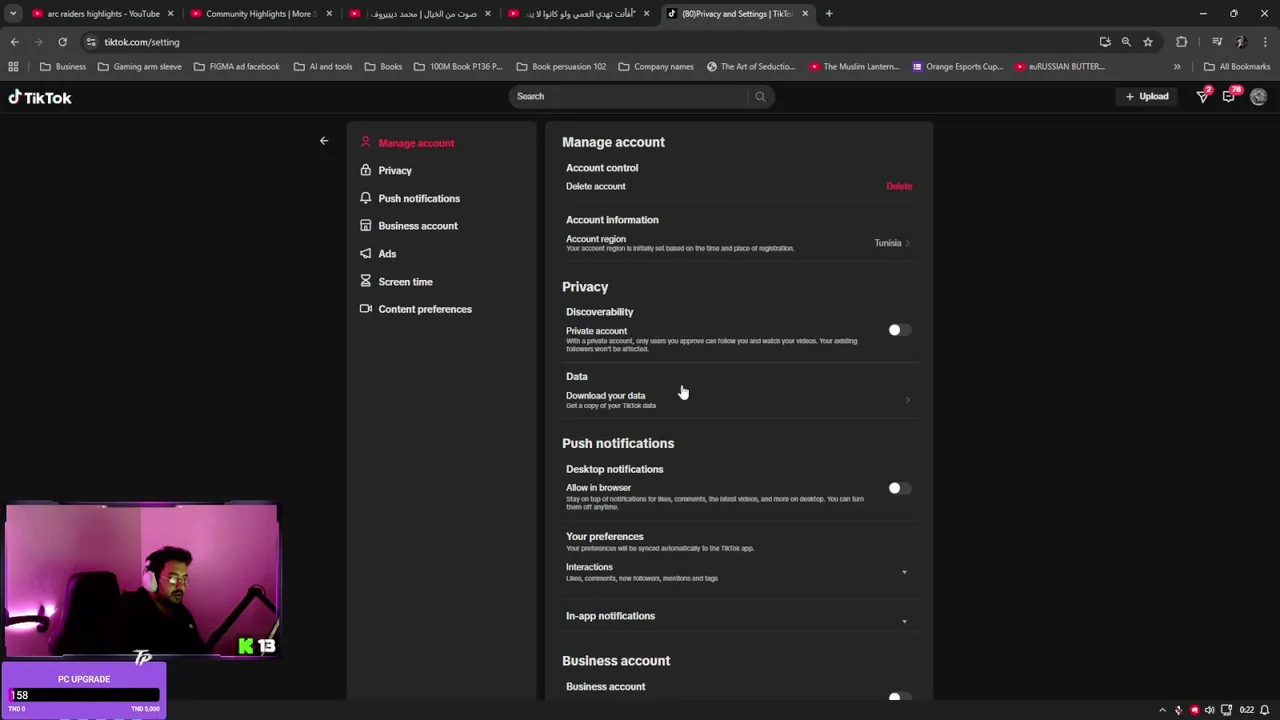Click the TikTok search field

(630, 96)
